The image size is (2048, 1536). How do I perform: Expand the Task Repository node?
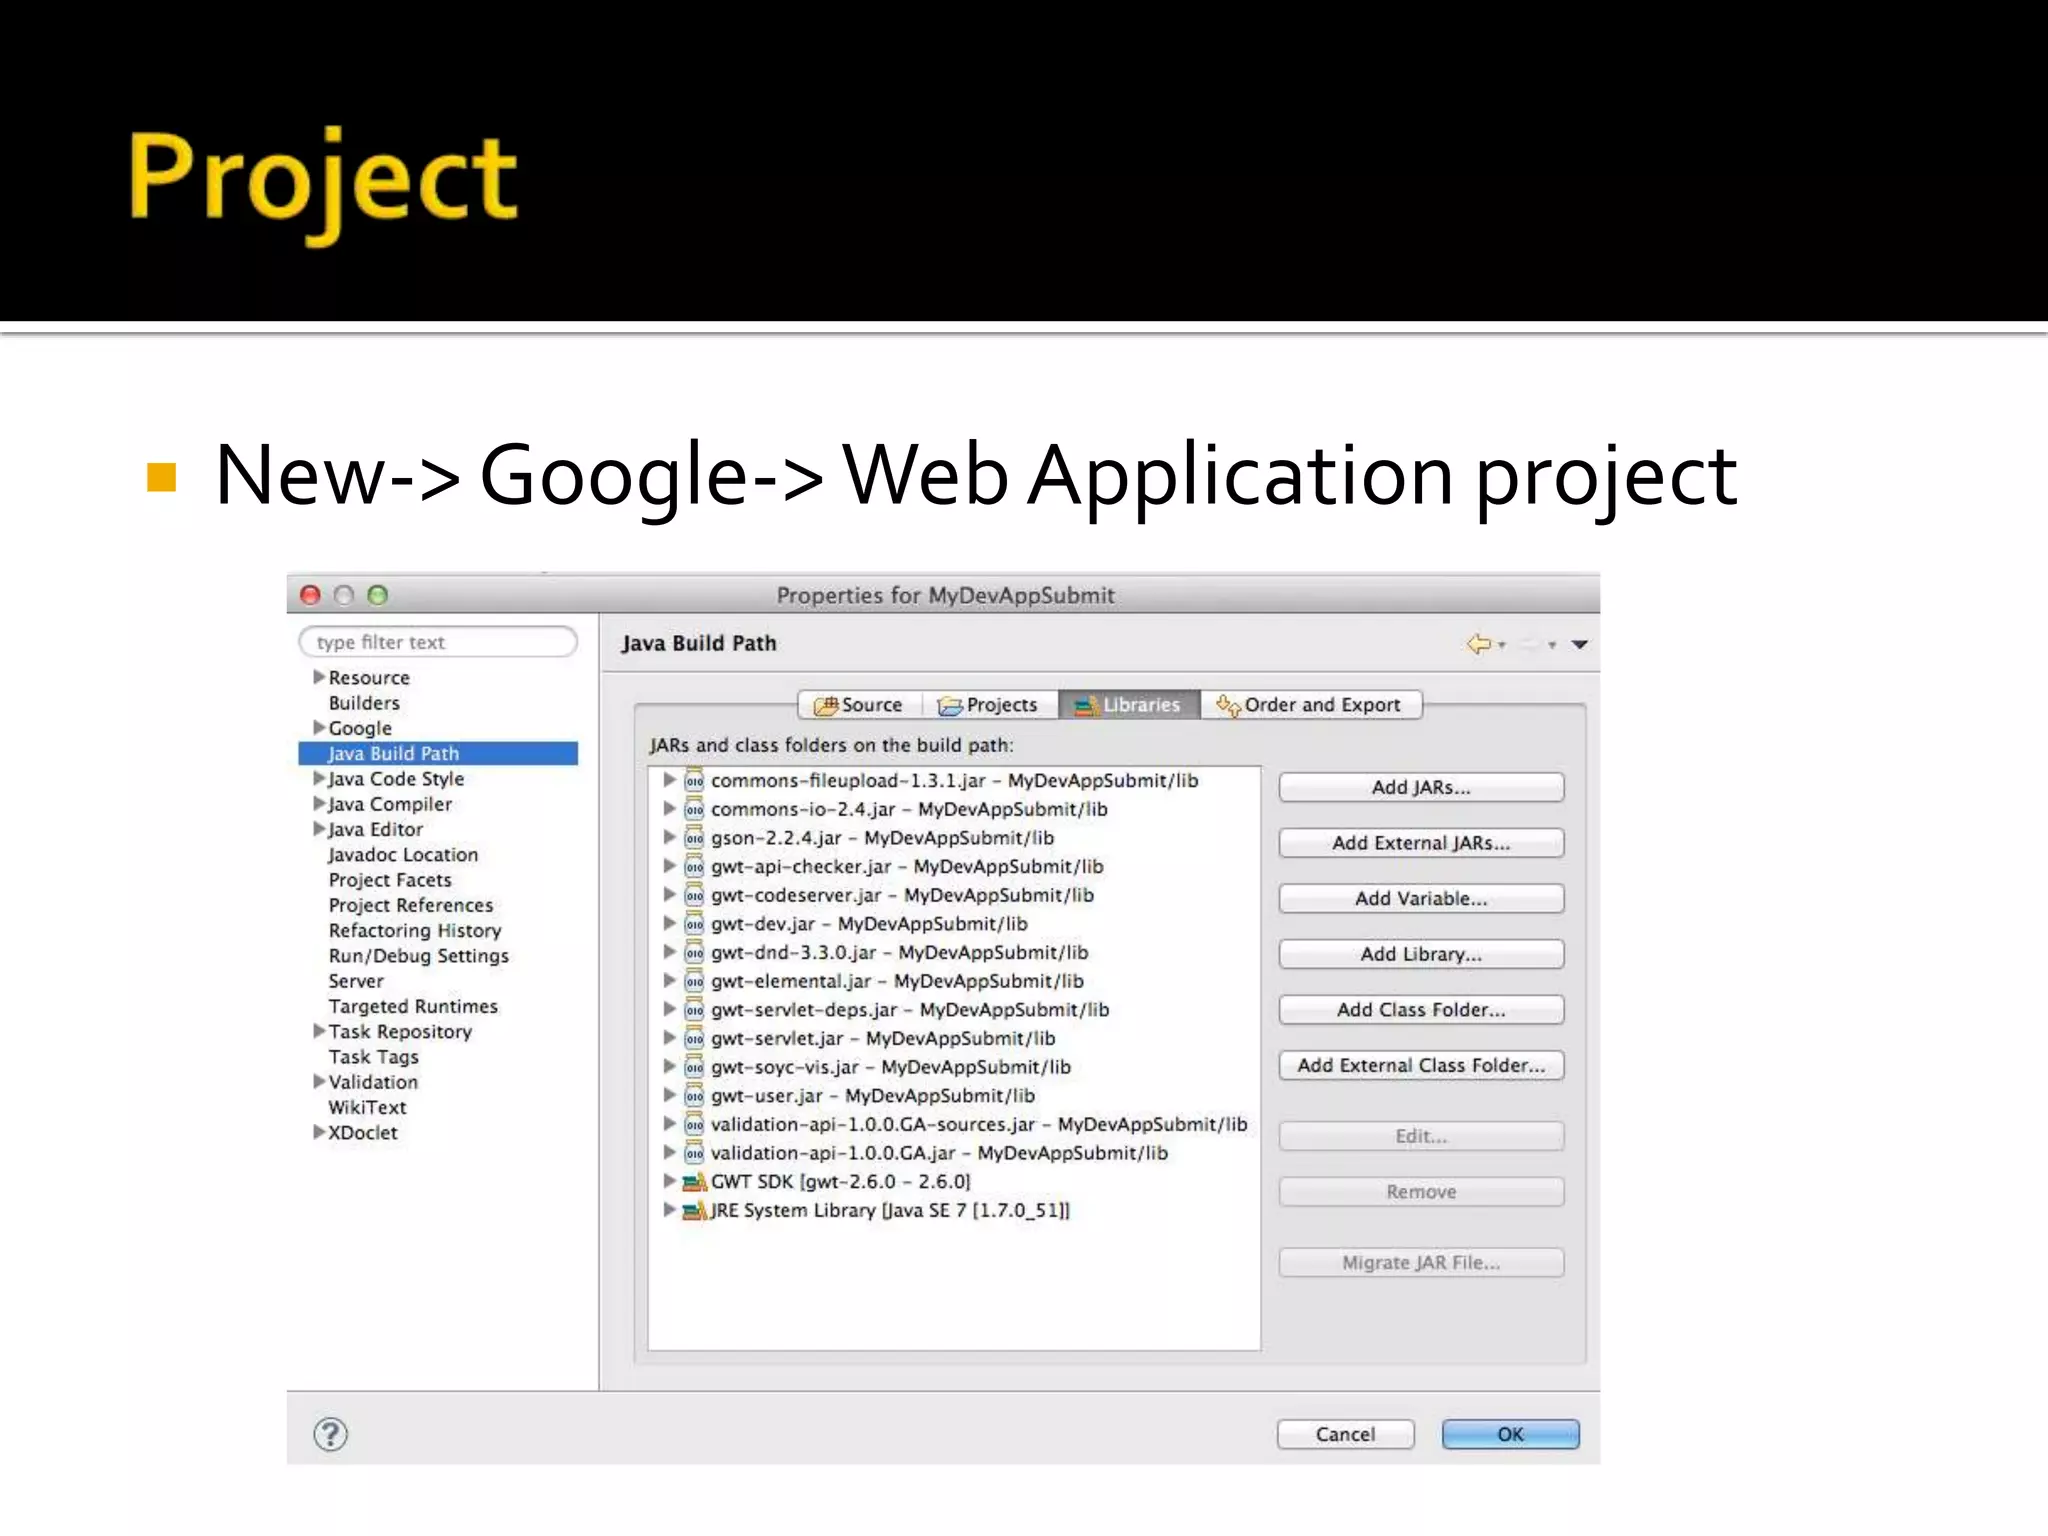(x=319, y=1031)
